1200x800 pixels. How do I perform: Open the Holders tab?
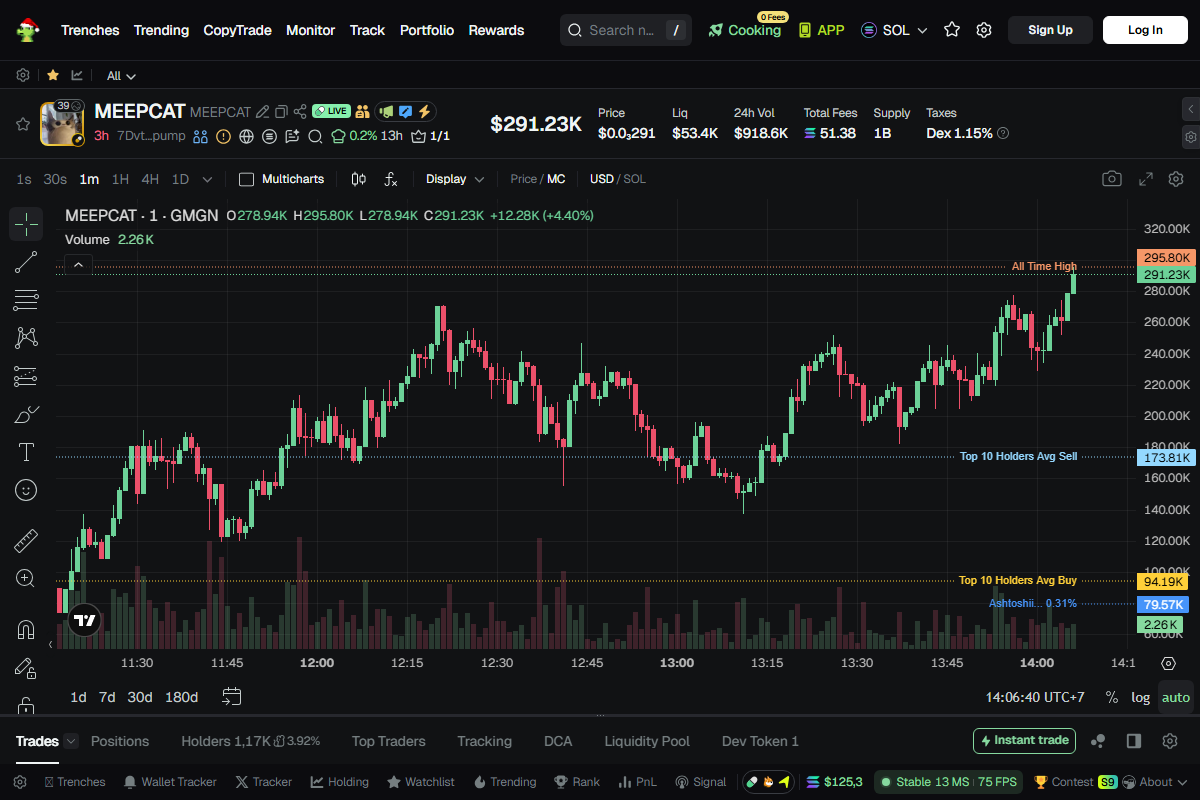225,741
